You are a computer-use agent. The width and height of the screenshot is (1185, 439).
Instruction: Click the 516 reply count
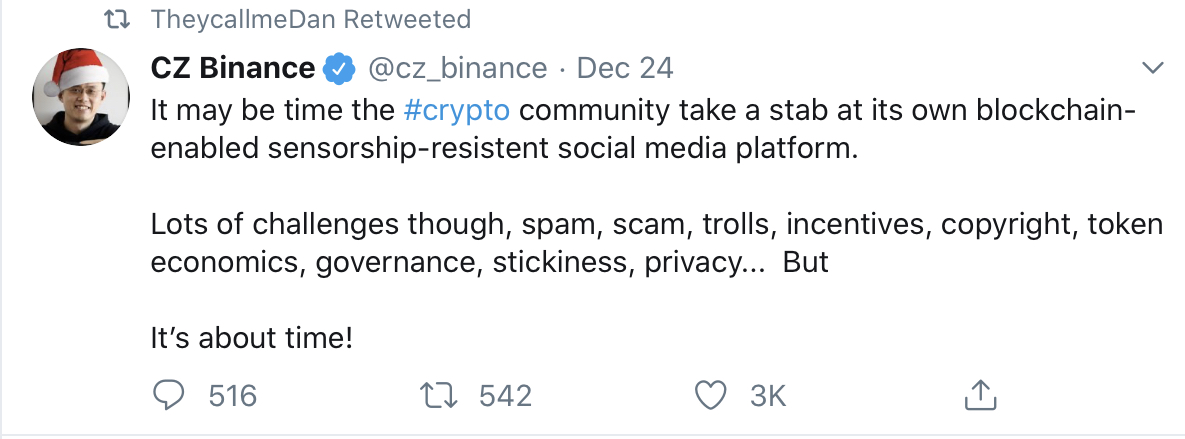232,396
